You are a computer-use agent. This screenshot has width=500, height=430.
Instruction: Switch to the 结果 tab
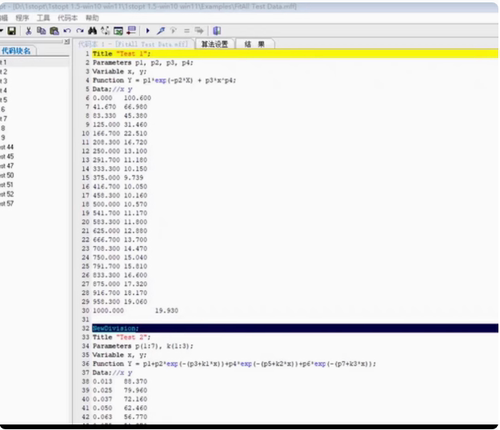255,44
